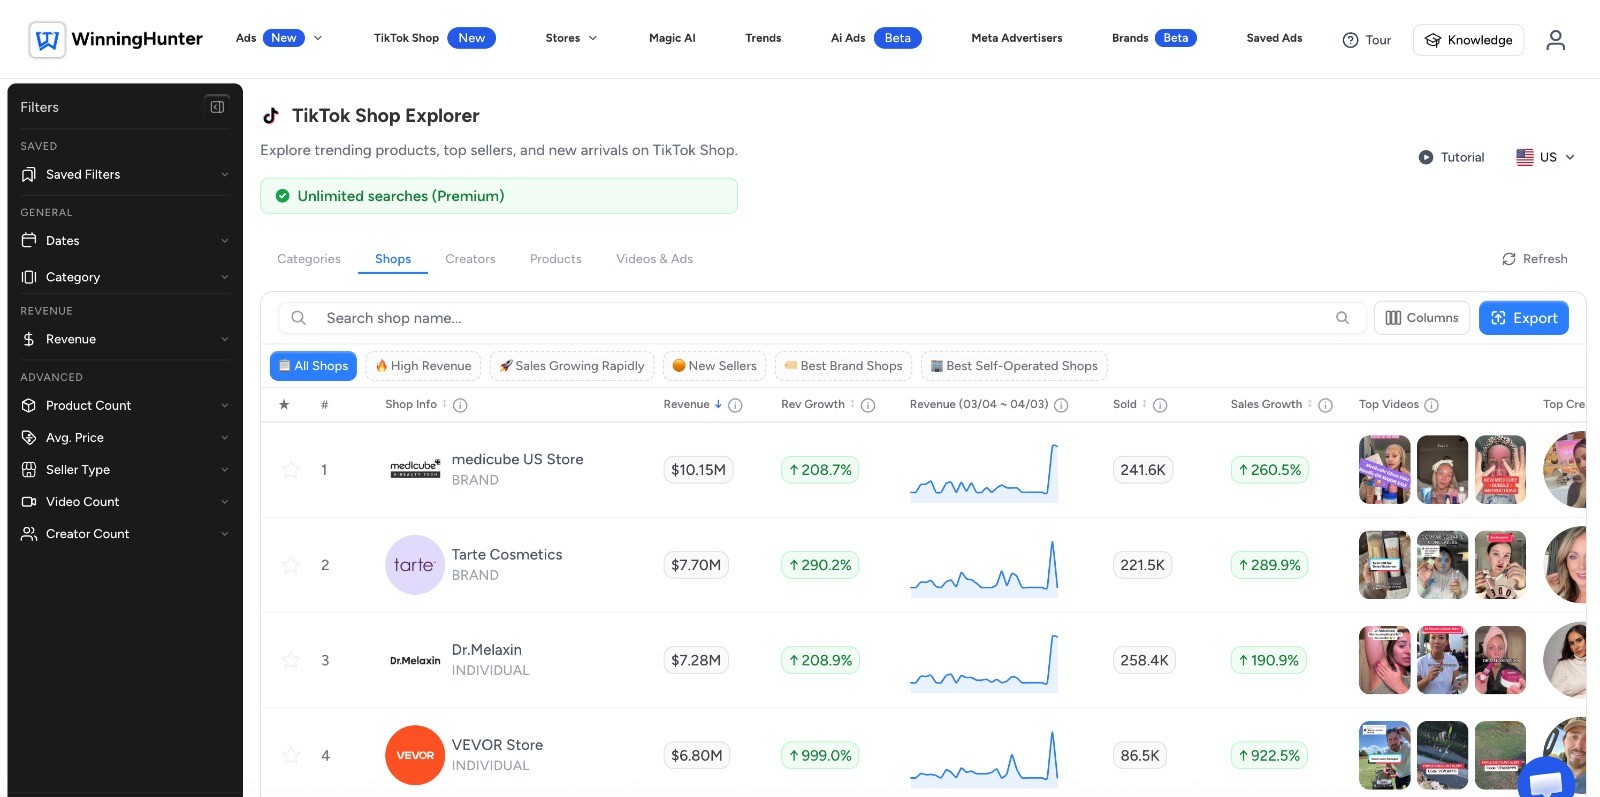Click the Tarte Cosmetics shop logo
The image size is (1600, 797).
click(415, 565)
